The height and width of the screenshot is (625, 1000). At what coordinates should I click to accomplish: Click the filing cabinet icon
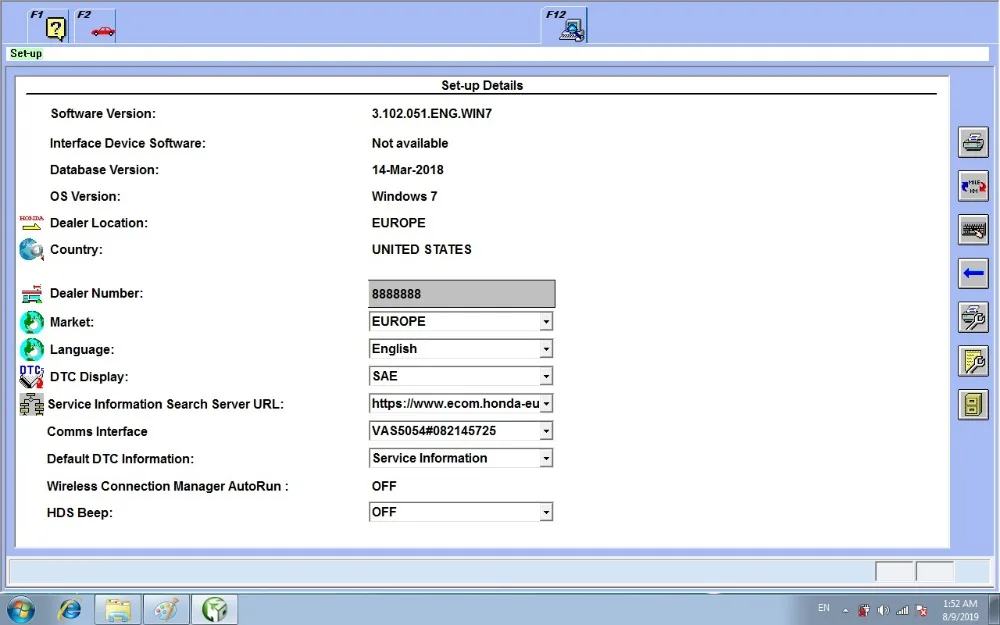(973, 404)
